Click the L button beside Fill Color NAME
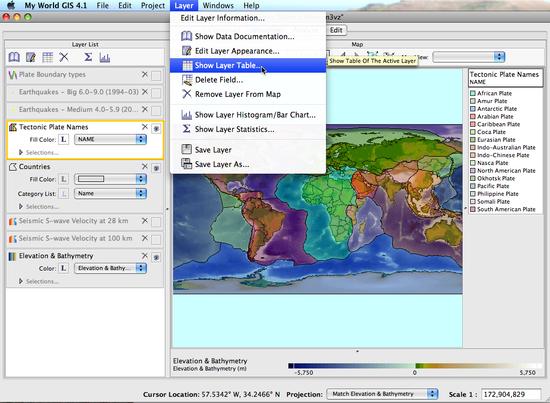 [x=63, y=140]
